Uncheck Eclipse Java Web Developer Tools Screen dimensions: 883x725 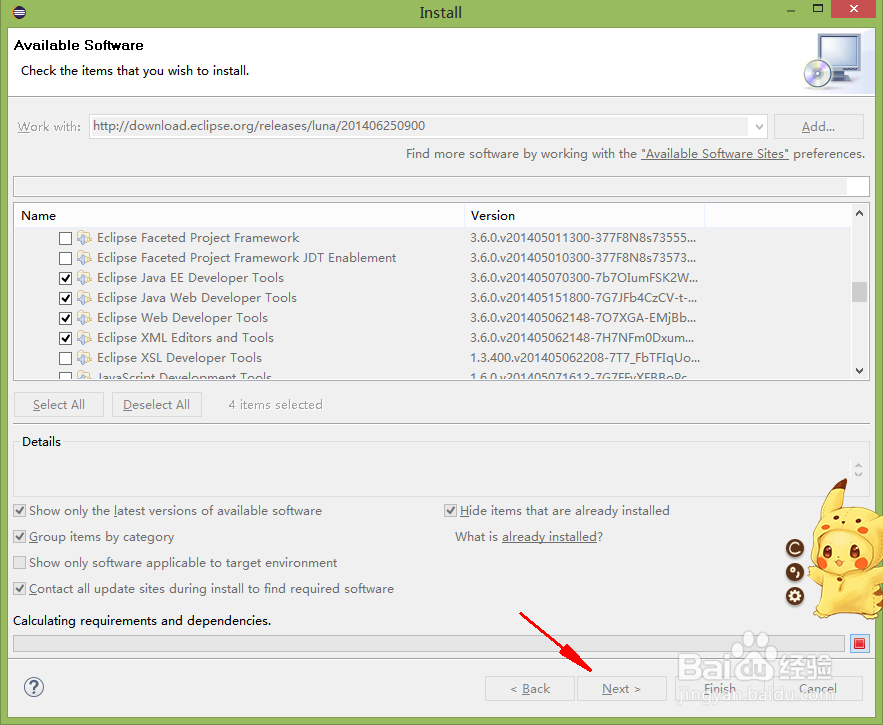[x=65, y=298]
